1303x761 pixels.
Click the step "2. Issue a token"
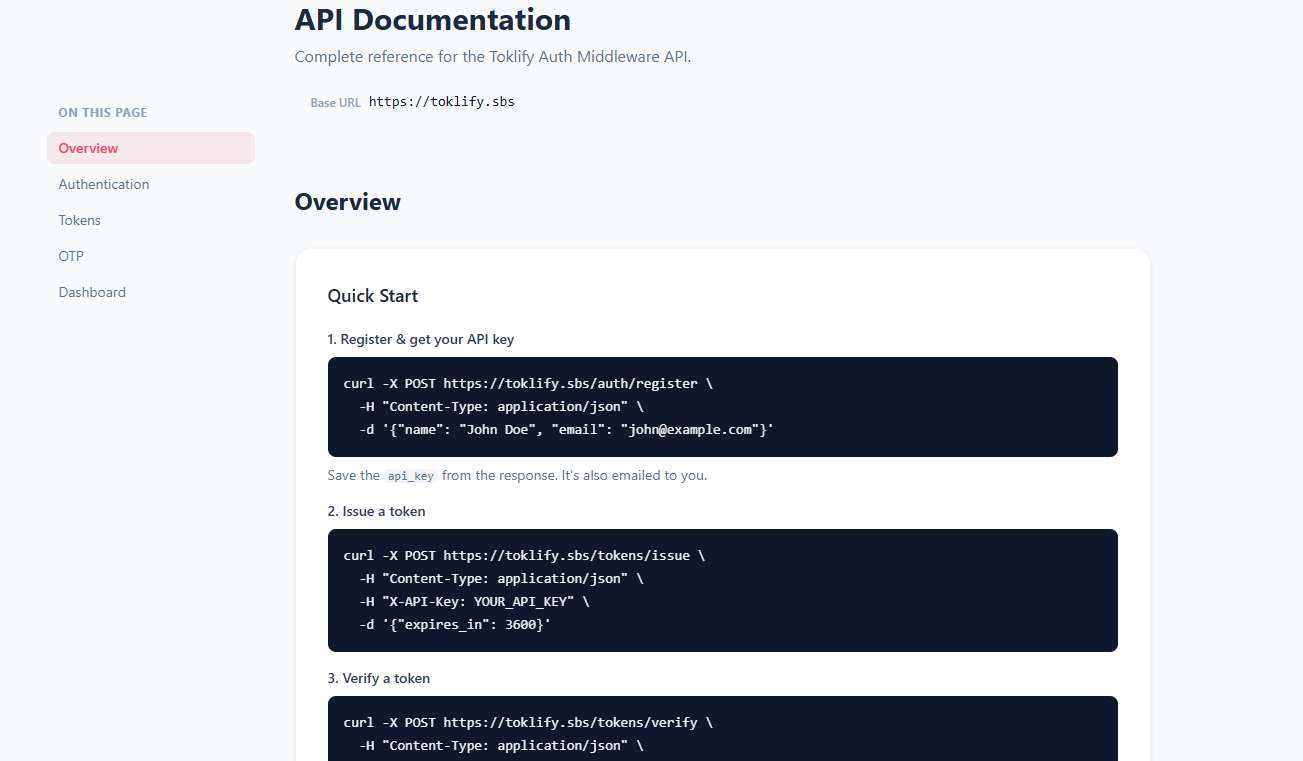pos(377,511)
